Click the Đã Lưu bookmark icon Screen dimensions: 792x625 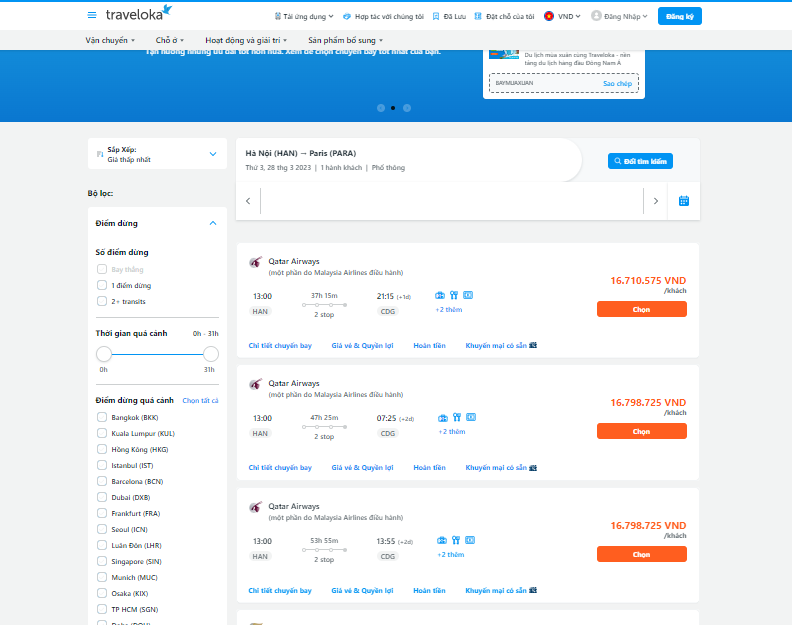[x=436, y=16]
